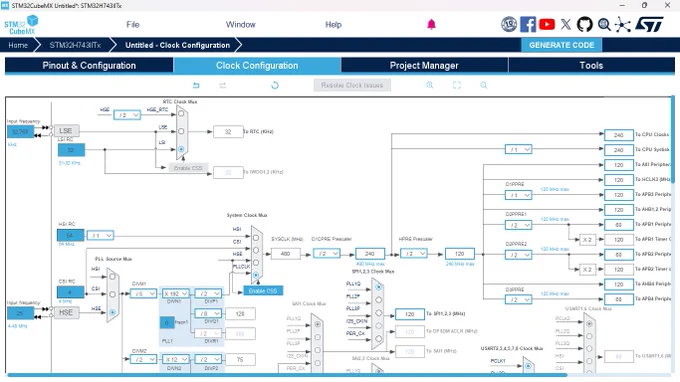This screenshot has height=382, width=680.
Task: Select PLL2P in SPI1,2,3 Clock Mux
Action: [x=379, y=300]
